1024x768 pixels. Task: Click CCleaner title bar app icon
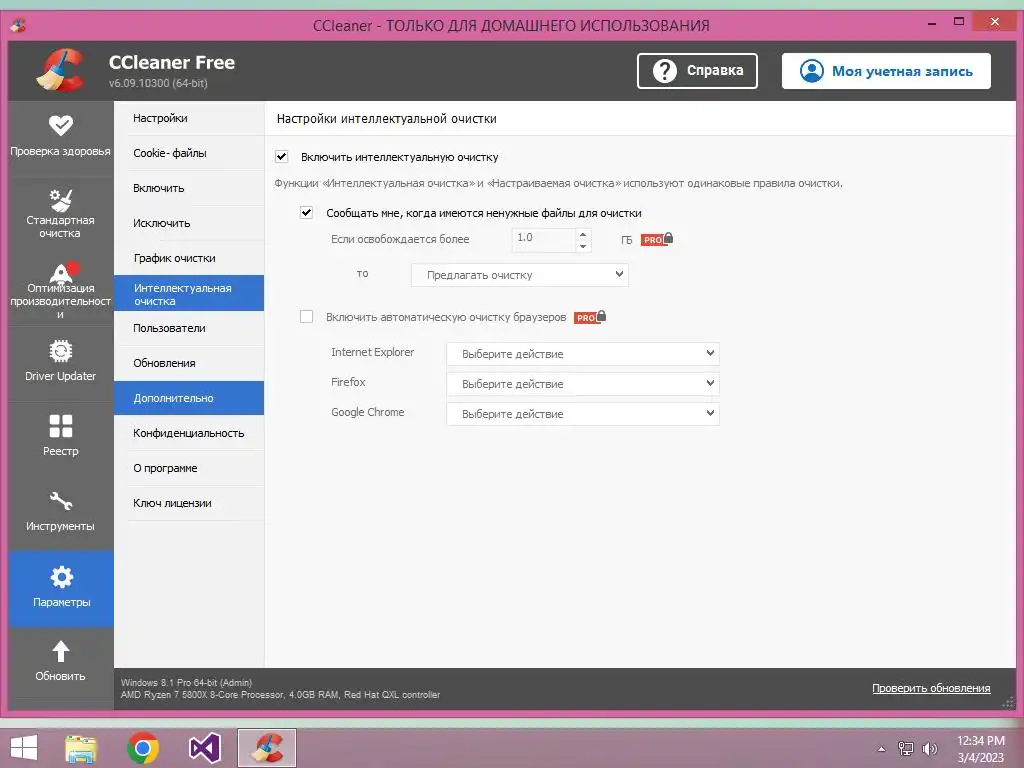pos(18,25)
